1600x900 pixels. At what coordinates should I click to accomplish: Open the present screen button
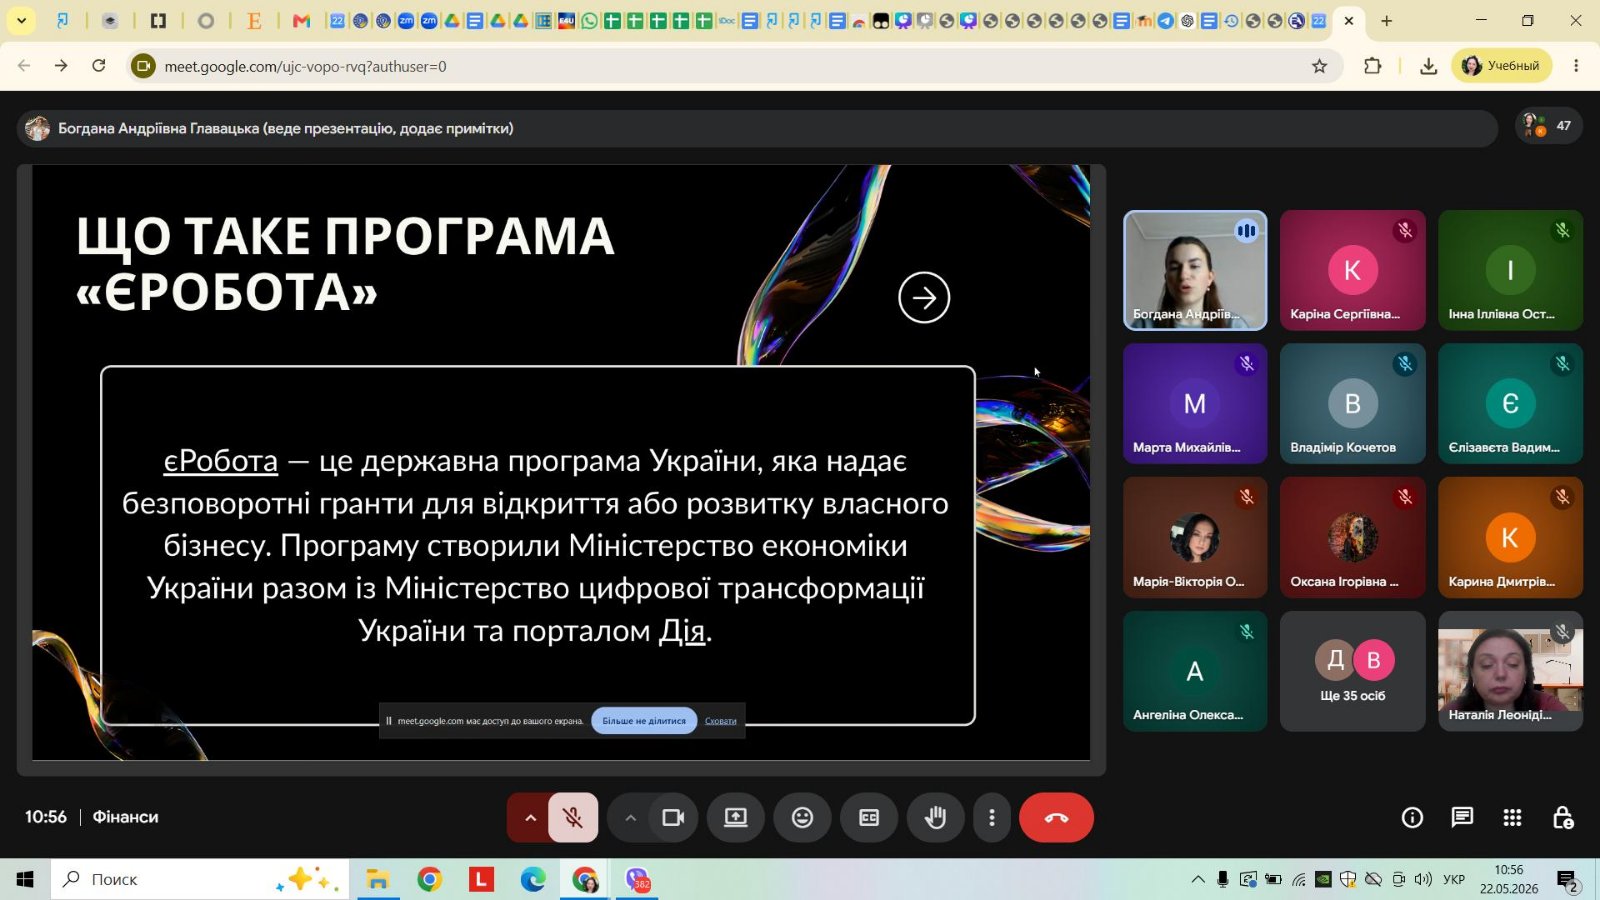click(x=736, y=818)
